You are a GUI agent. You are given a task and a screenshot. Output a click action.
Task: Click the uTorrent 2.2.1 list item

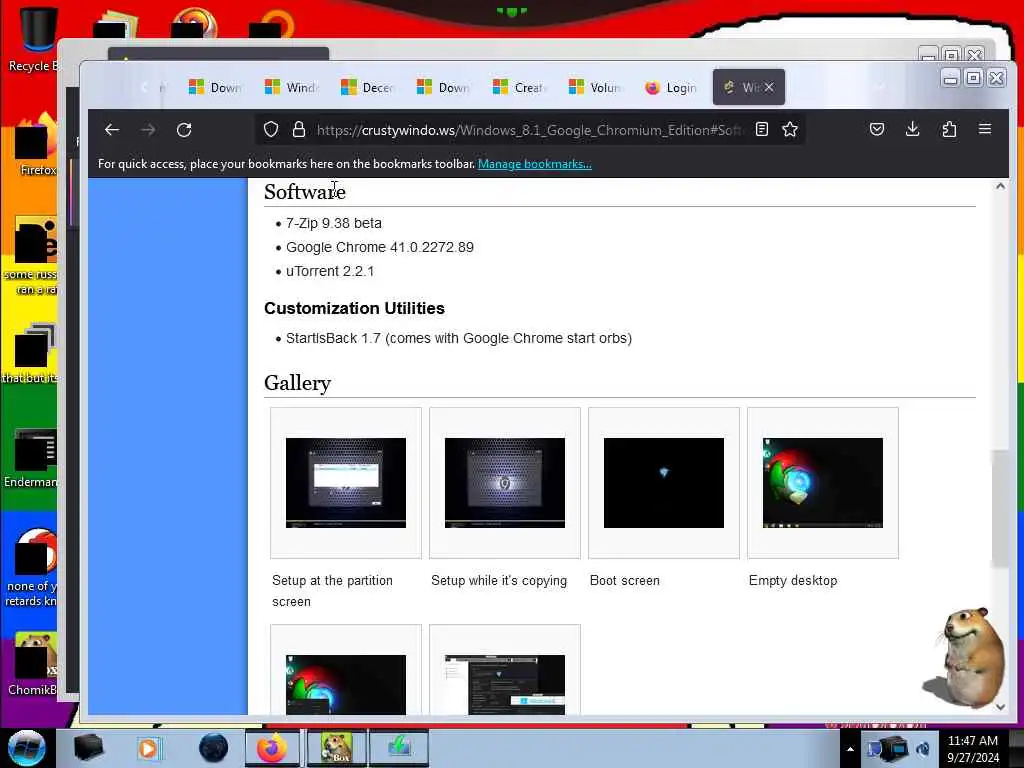[330, 271]
